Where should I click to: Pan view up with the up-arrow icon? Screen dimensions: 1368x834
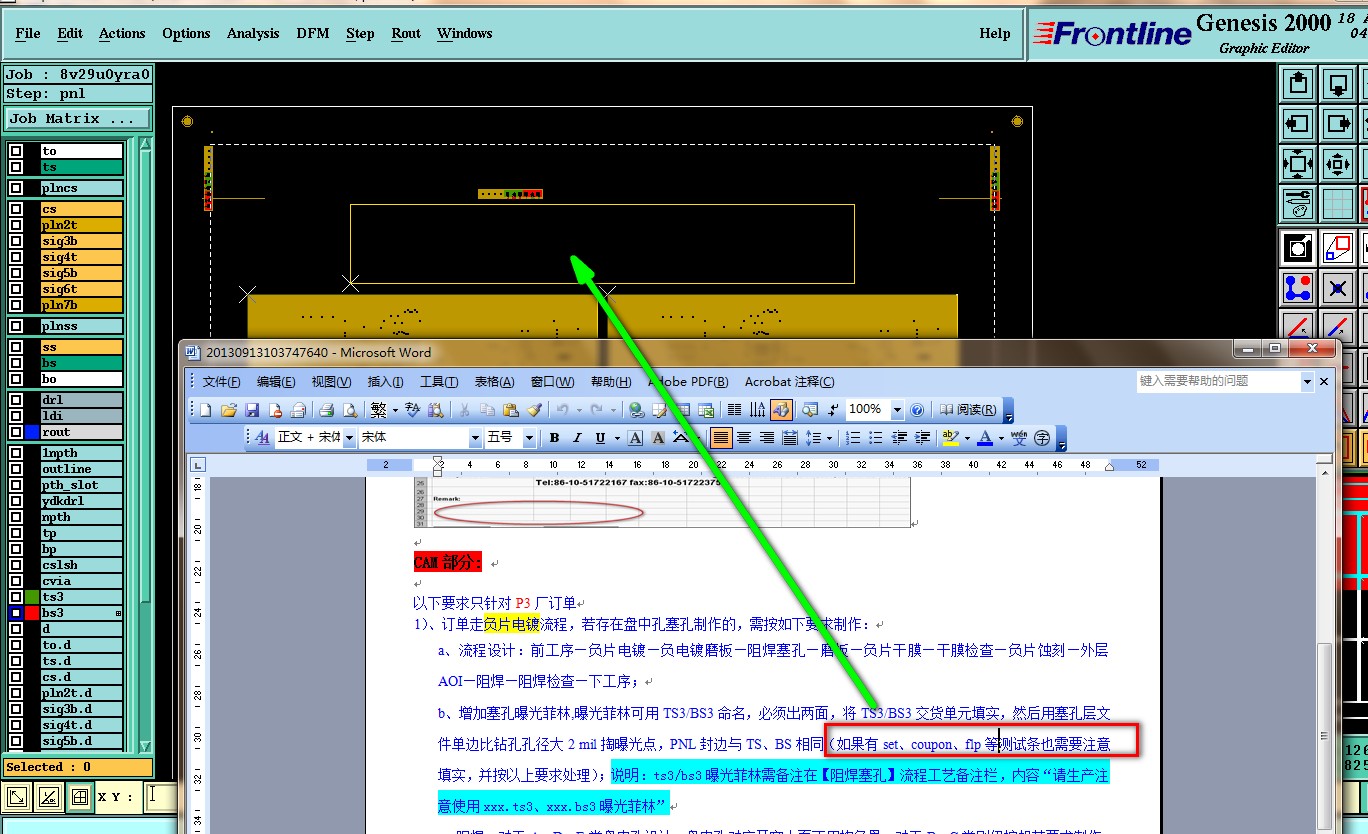tap(1298, 83)
